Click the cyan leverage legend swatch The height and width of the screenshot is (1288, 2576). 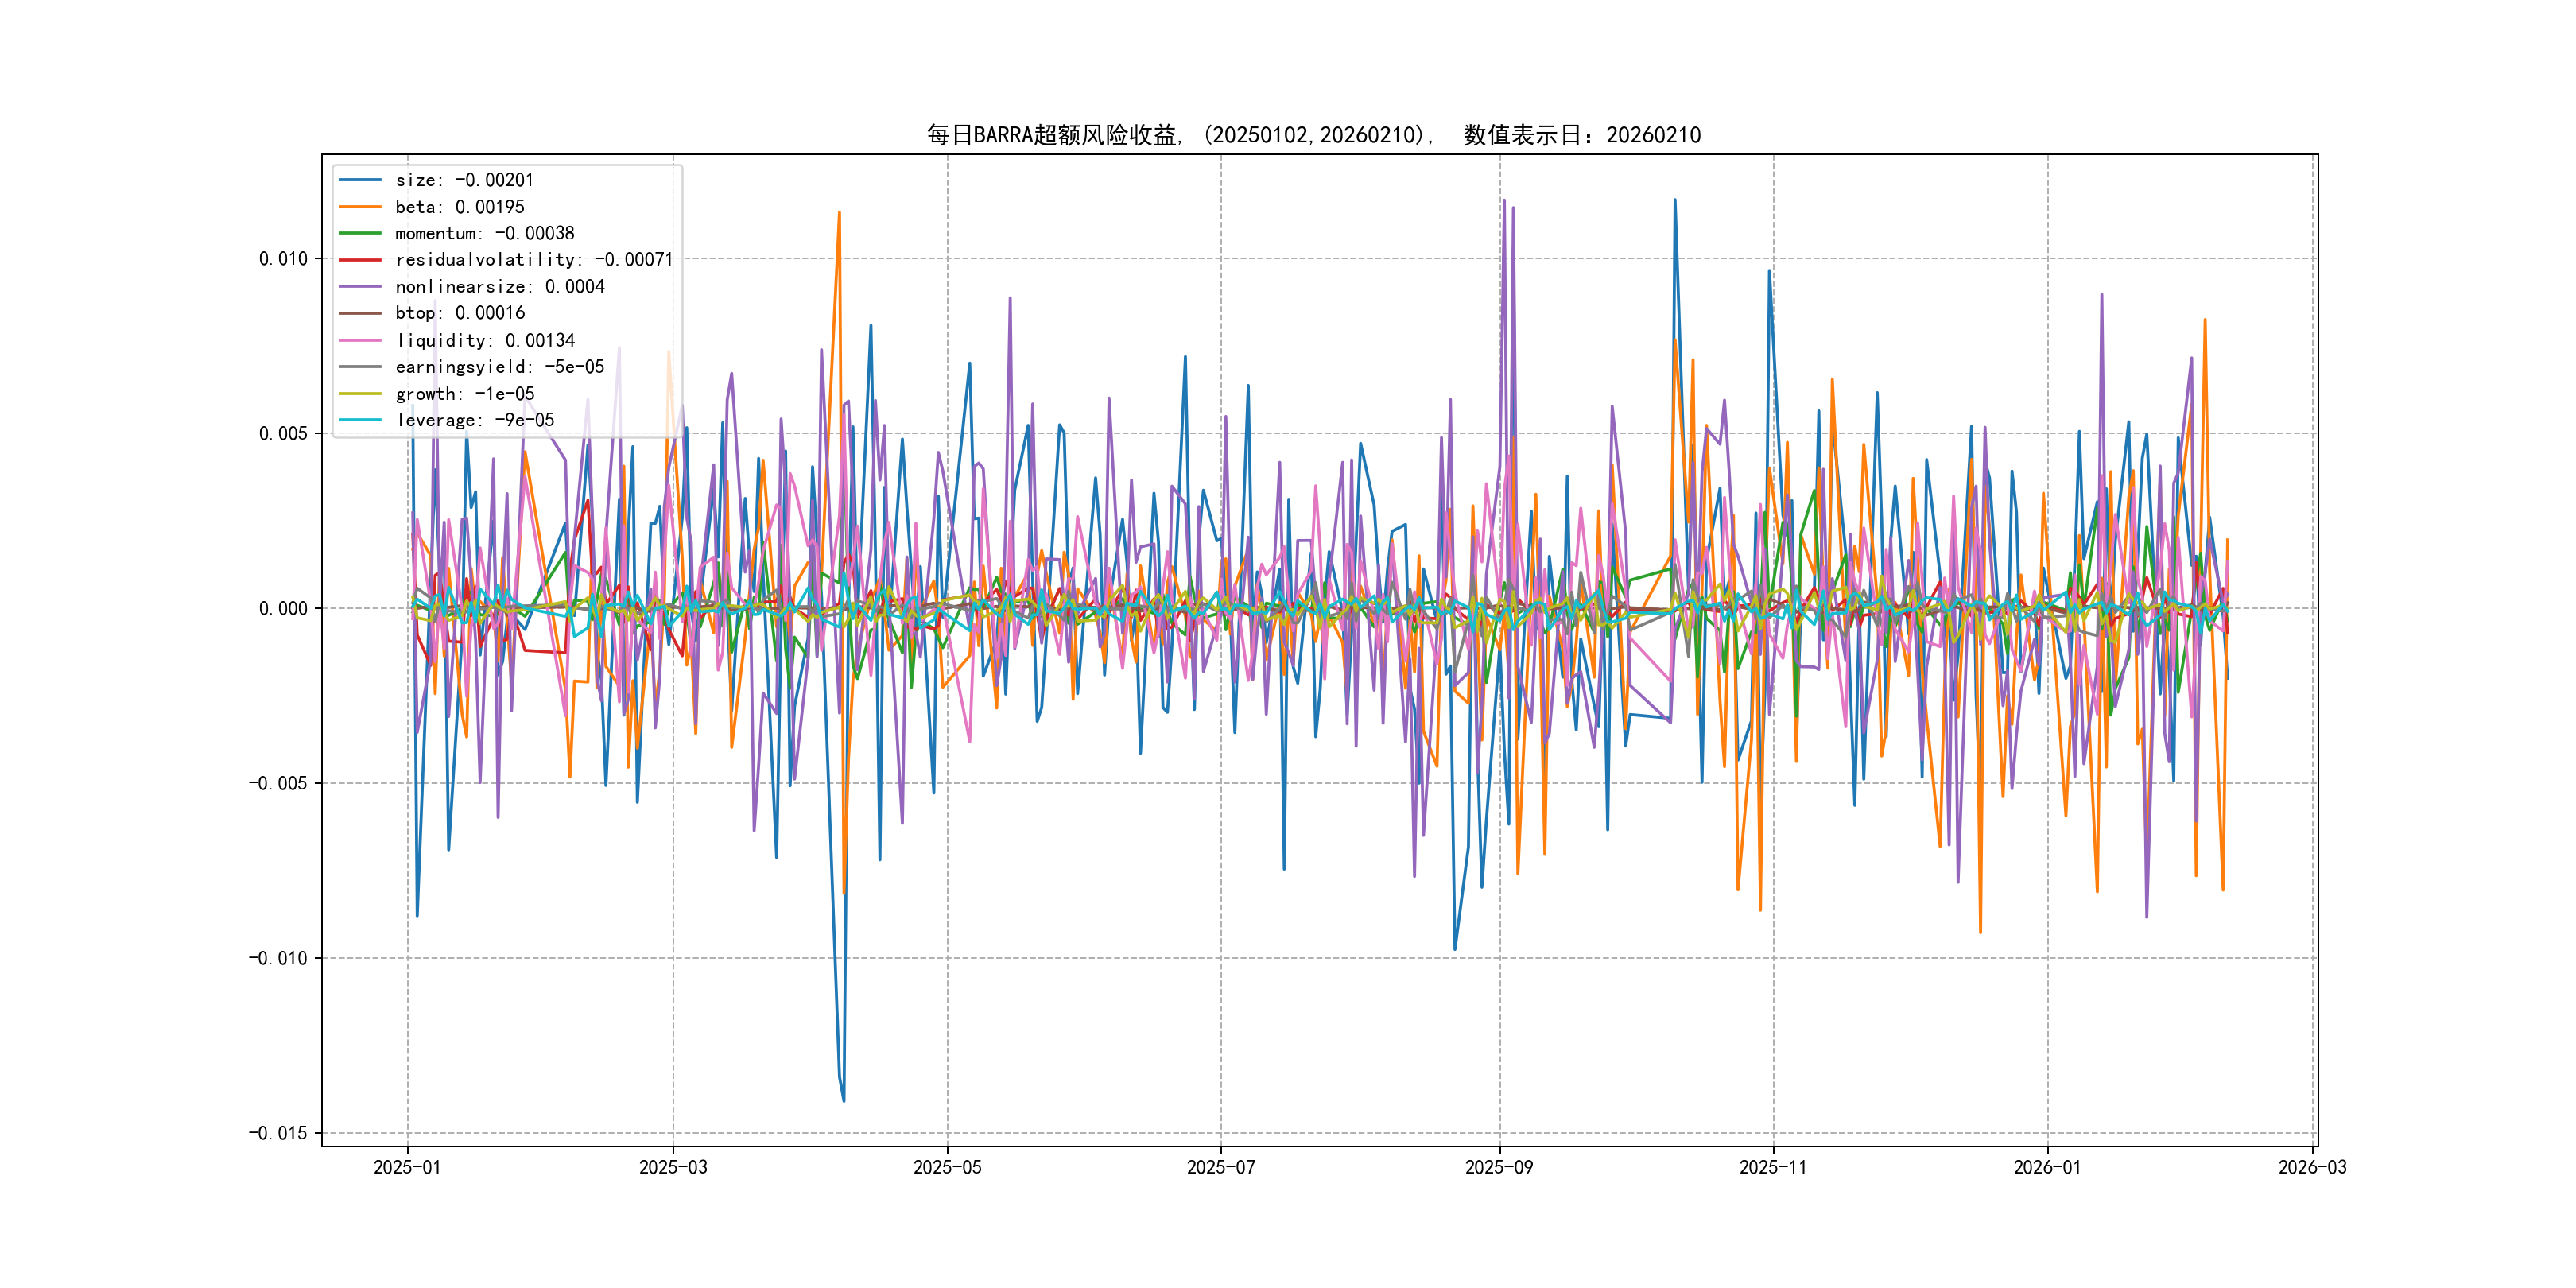[360, 420]
